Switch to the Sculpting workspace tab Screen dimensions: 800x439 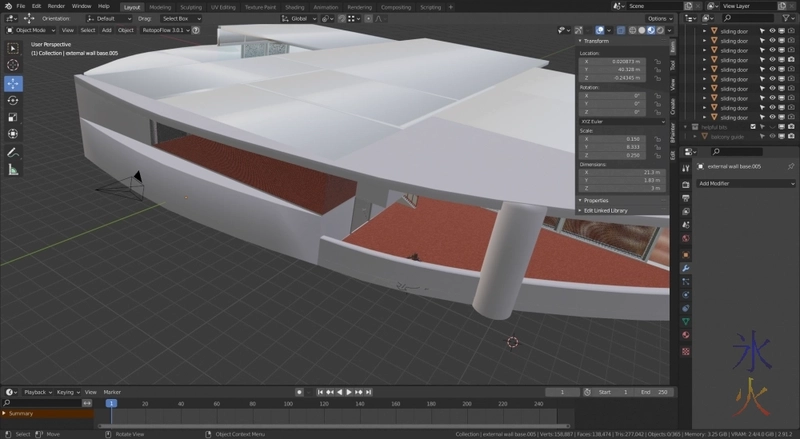[x=189, y=6]
